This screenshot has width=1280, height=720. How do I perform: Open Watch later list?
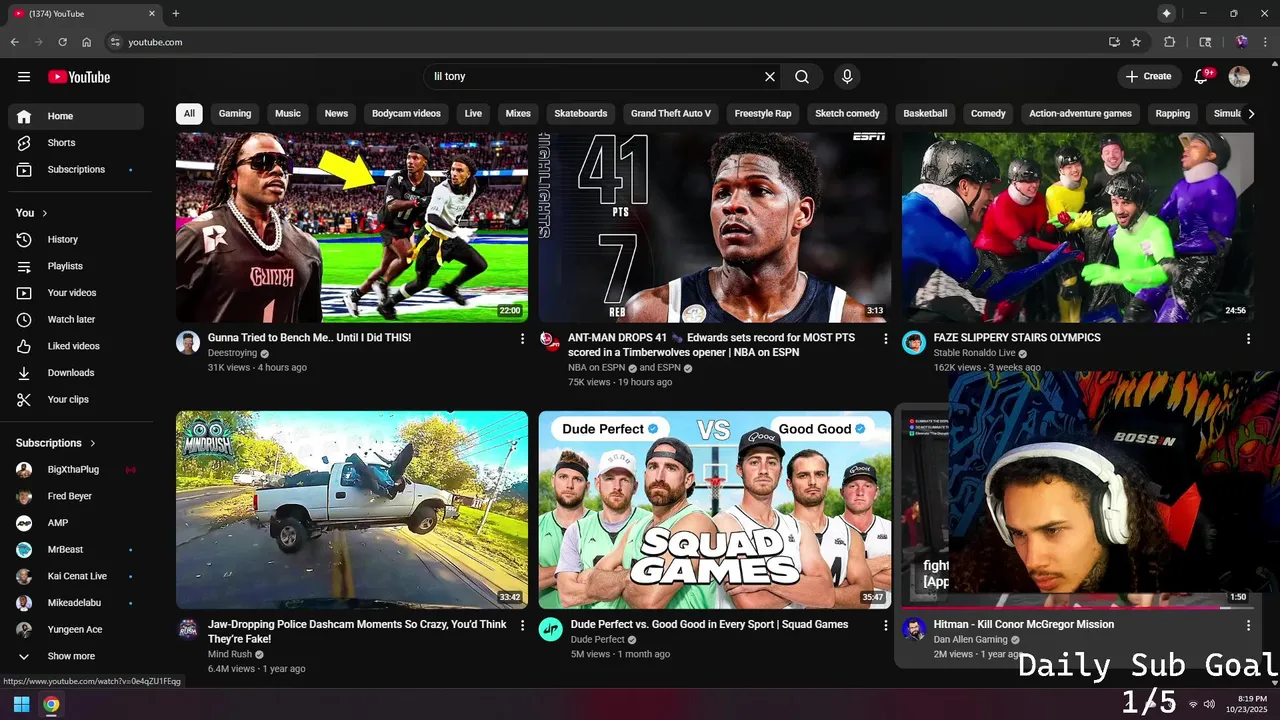click(76, 320)
